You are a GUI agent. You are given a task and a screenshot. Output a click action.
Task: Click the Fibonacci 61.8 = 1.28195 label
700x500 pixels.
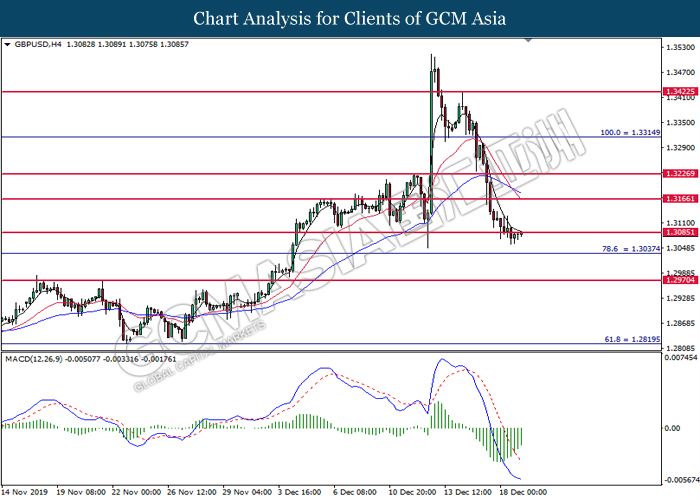(x=632, y=339)
